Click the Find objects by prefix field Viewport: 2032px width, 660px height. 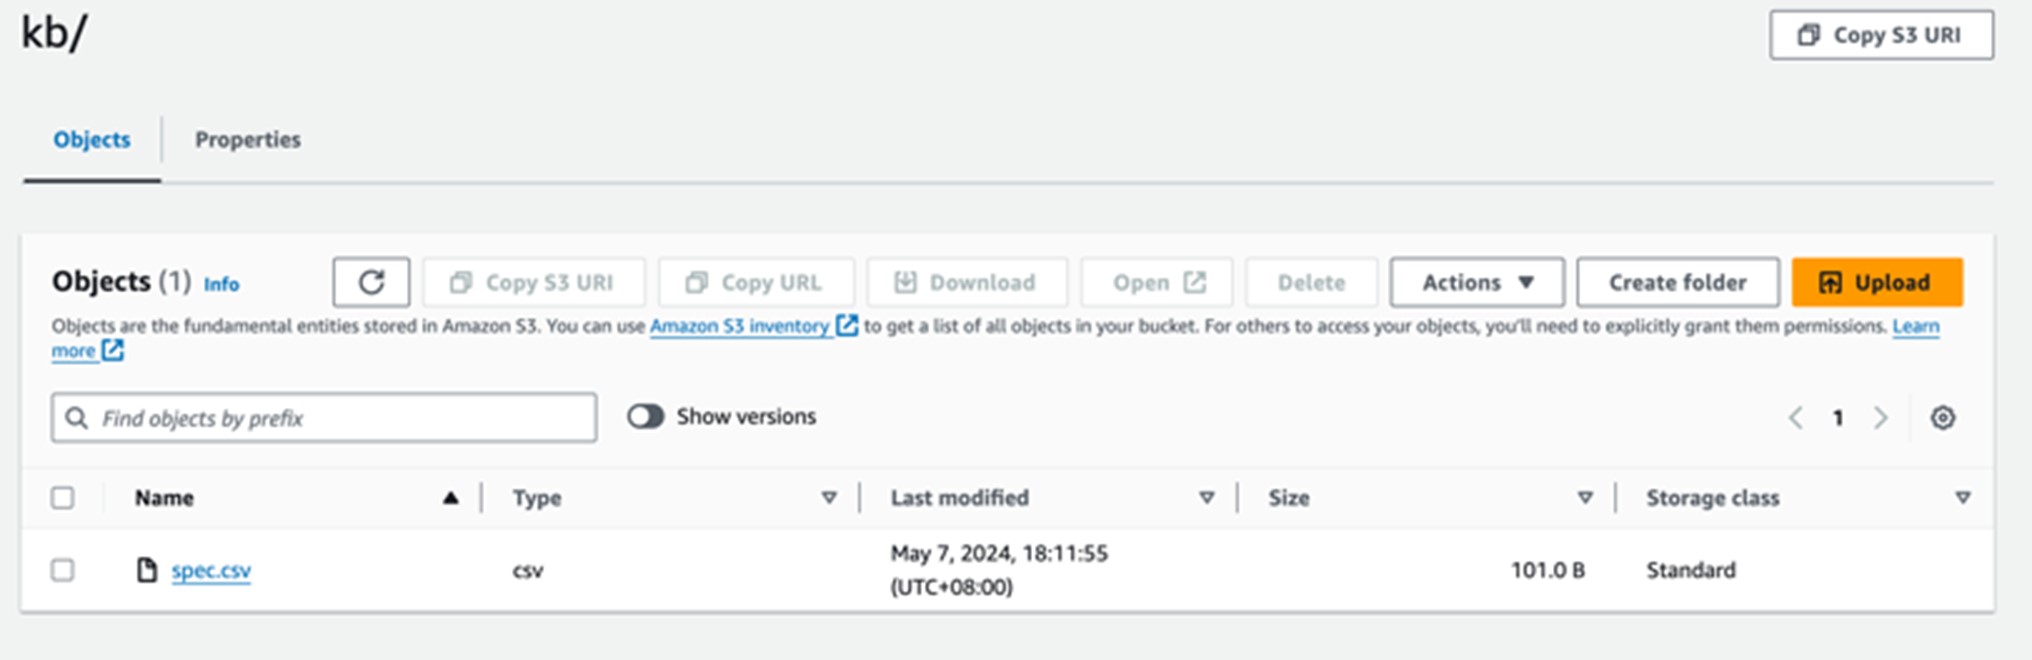click(x=324, y=417)
